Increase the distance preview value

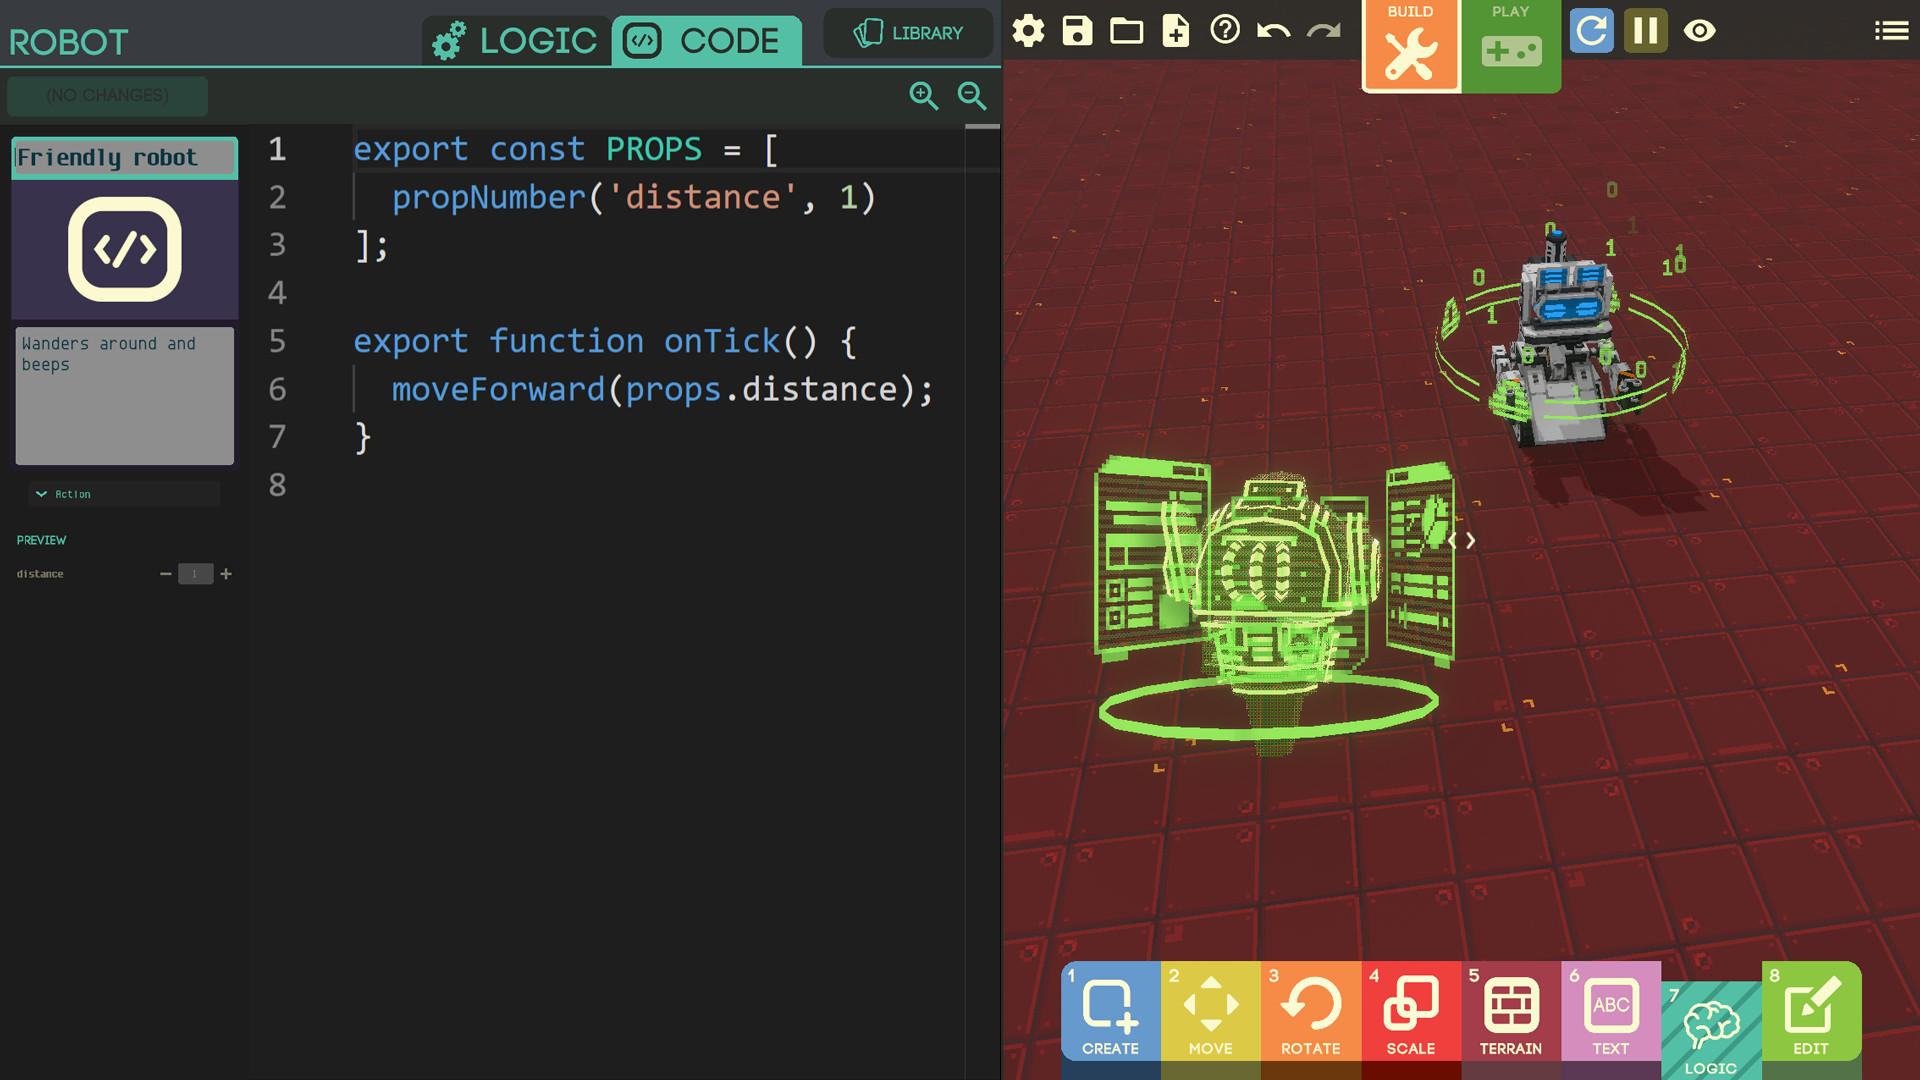pos(226,574)
